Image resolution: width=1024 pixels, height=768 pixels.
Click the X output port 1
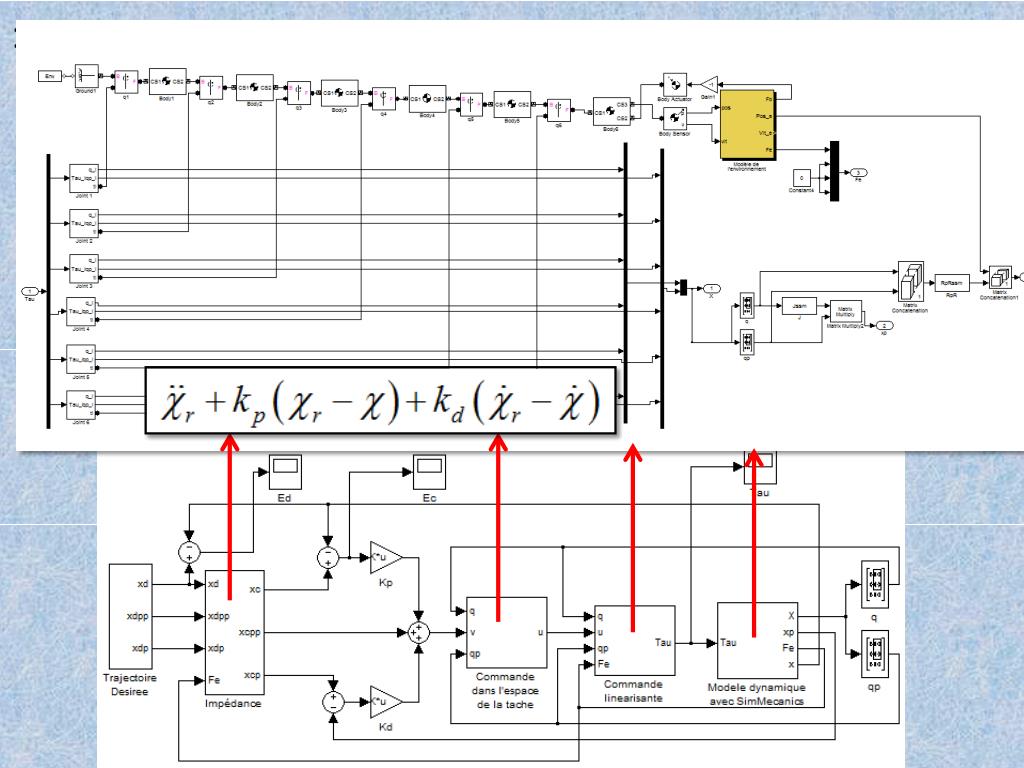pyautogui.click(x=711, y=289)
